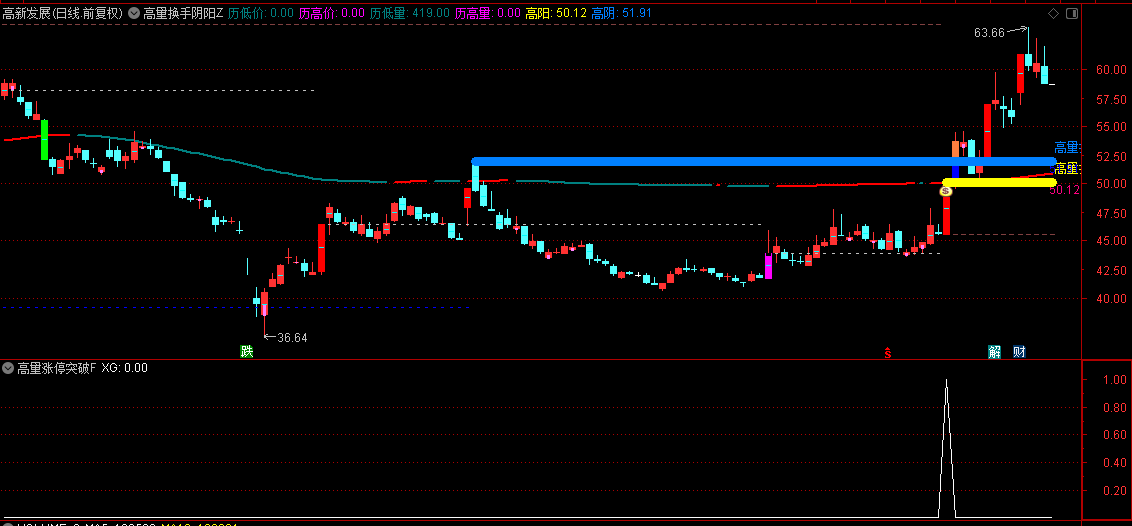This screenshot has height=526, width=1132.
Task: Click the 63.66 high price label
Action: 989,32
